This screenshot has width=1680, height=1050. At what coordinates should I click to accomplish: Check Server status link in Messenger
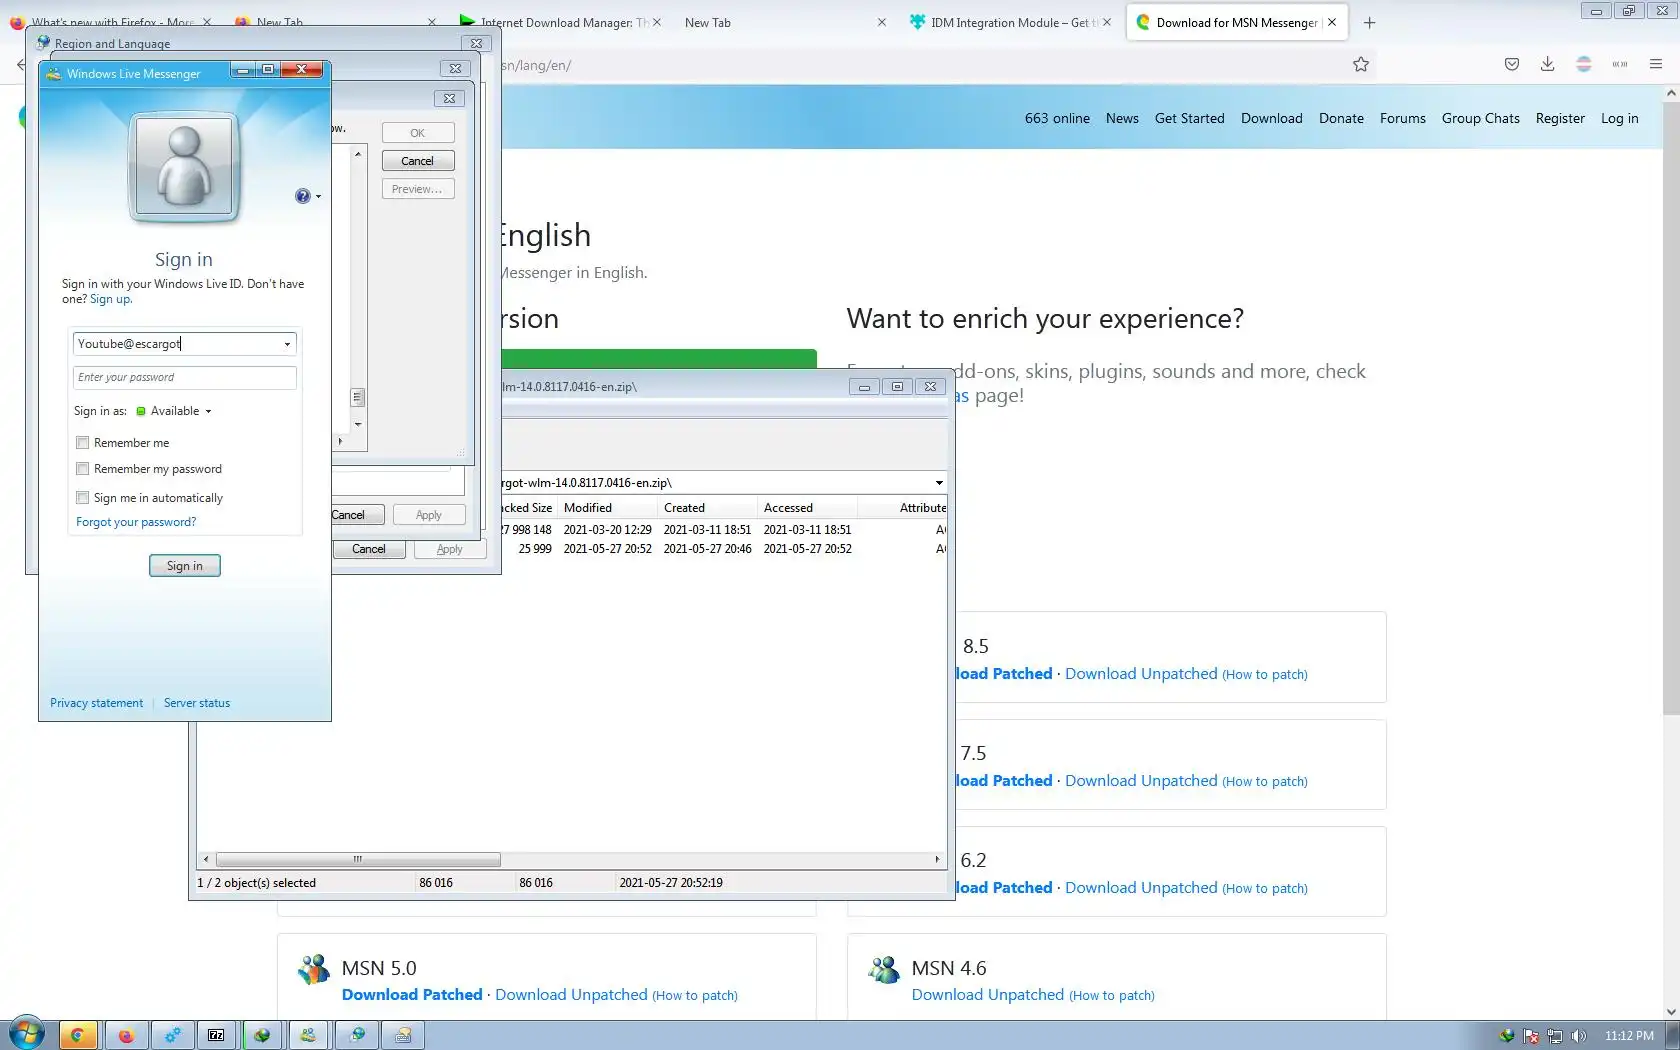point(197,703)
